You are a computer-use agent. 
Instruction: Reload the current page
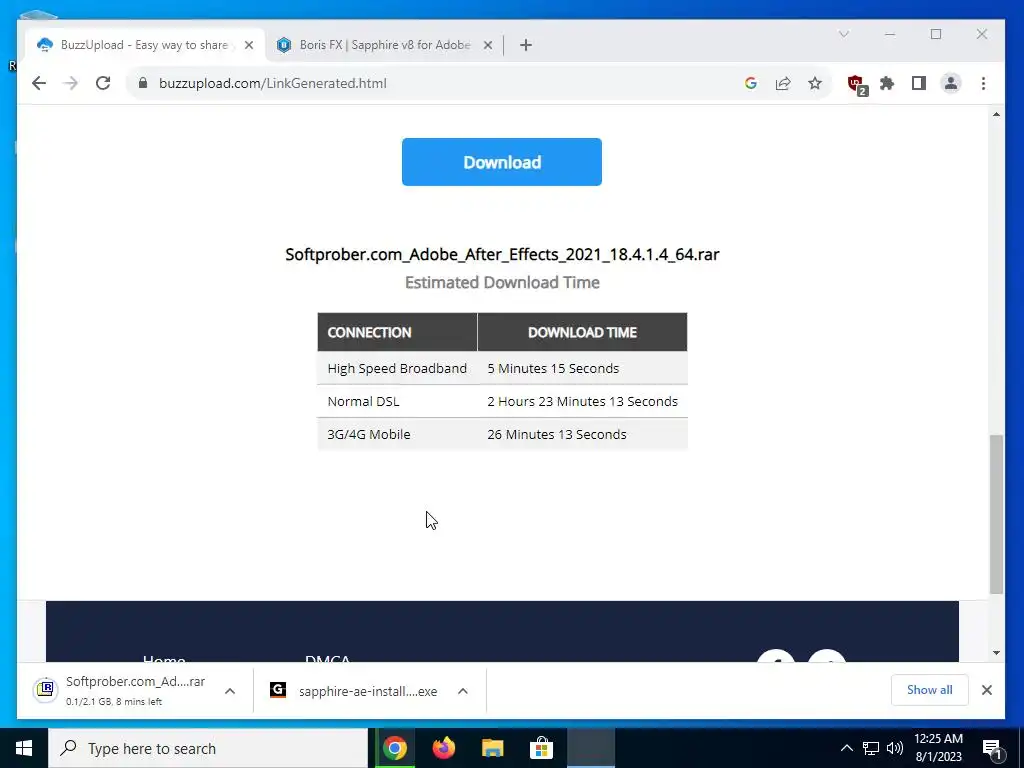tap(103, 83)
